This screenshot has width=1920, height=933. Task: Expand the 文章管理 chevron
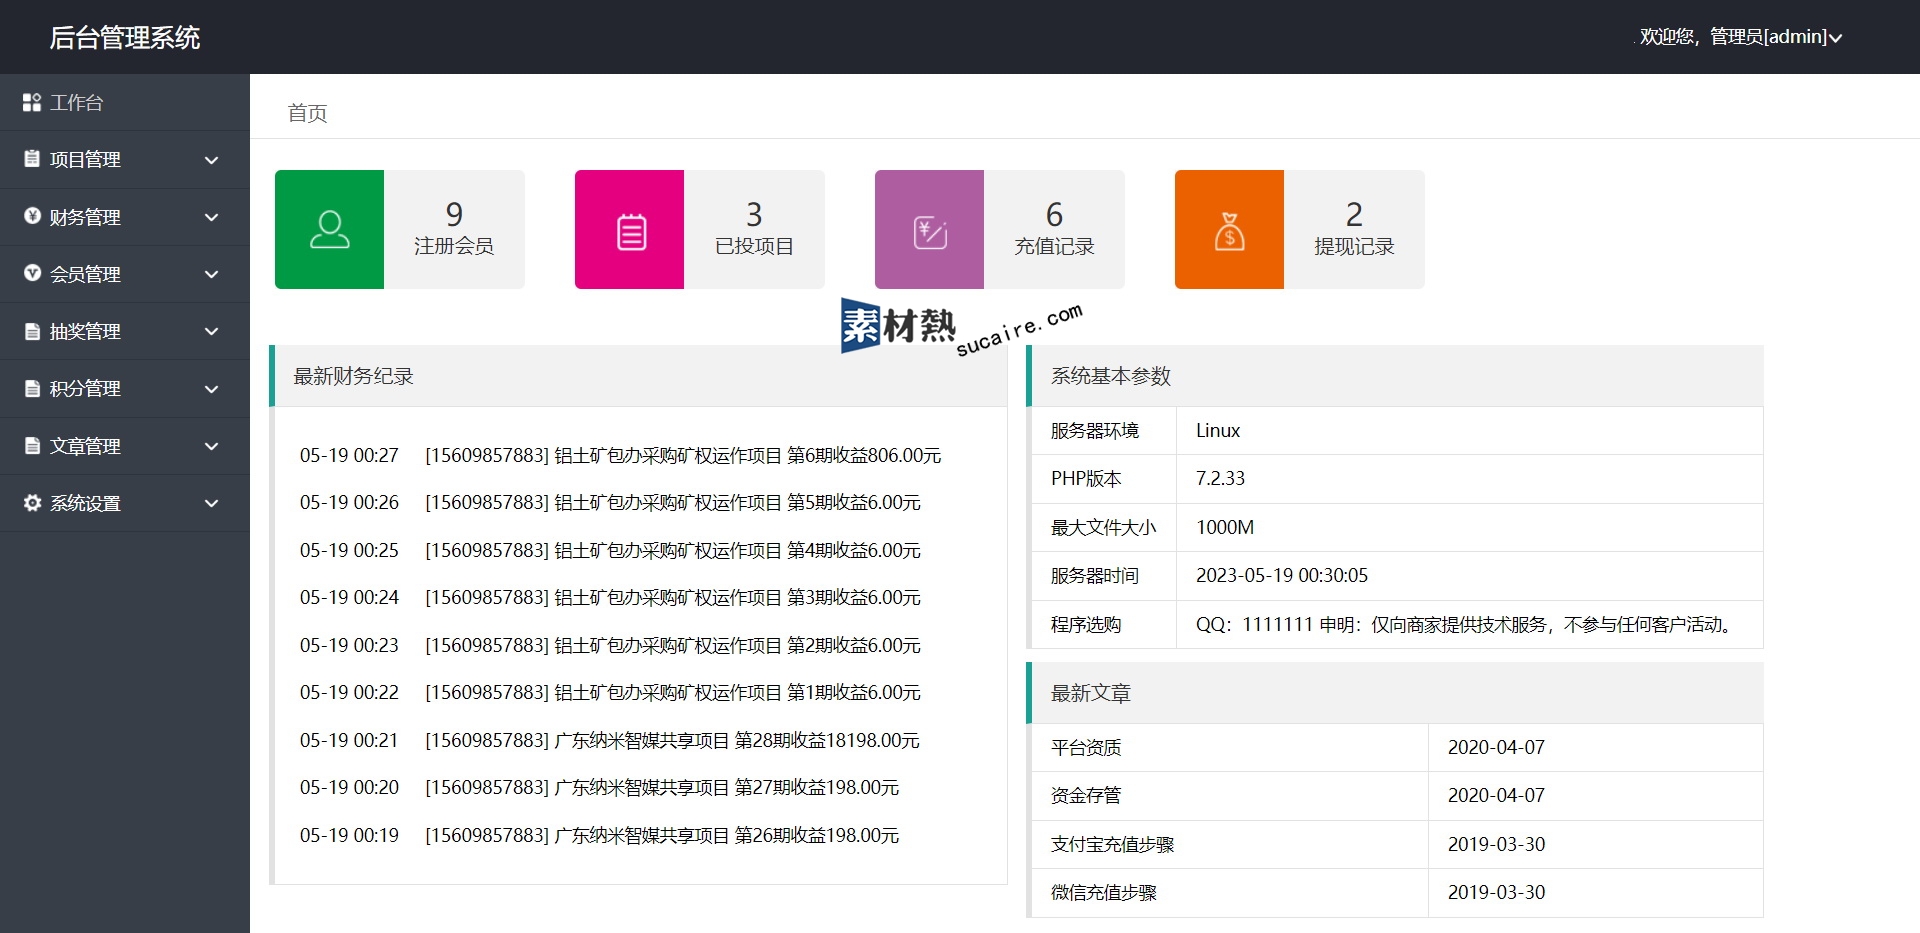tap(211, 446)
